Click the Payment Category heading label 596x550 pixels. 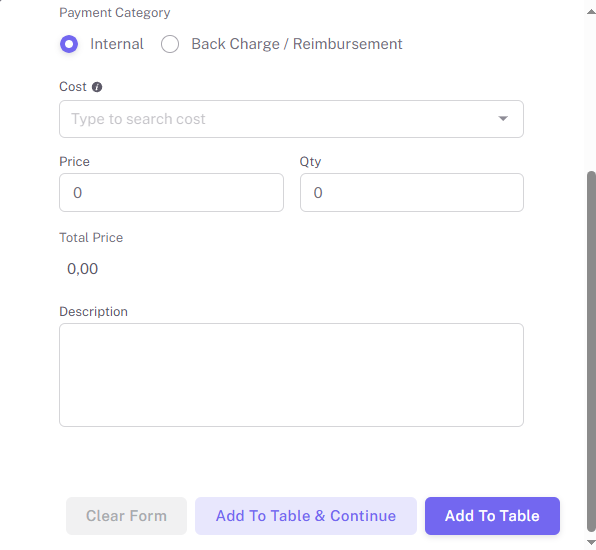(x=115, y=13)
